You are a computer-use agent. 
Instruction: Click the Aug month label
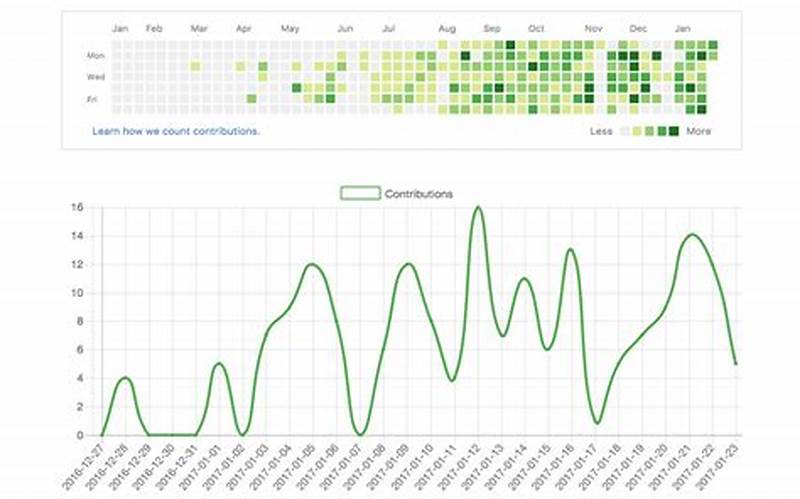click(447, 29)
